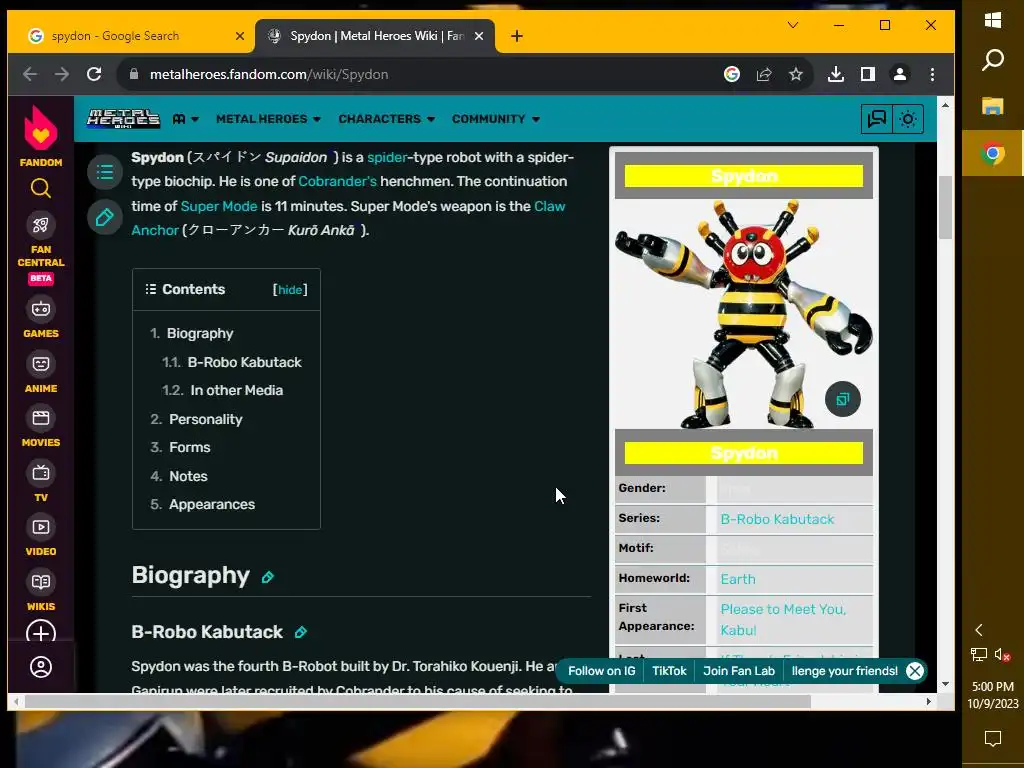The image size is (1024, 768).
Task: Click the vertical page scrollbar thumb
Action: coord(945,208)
